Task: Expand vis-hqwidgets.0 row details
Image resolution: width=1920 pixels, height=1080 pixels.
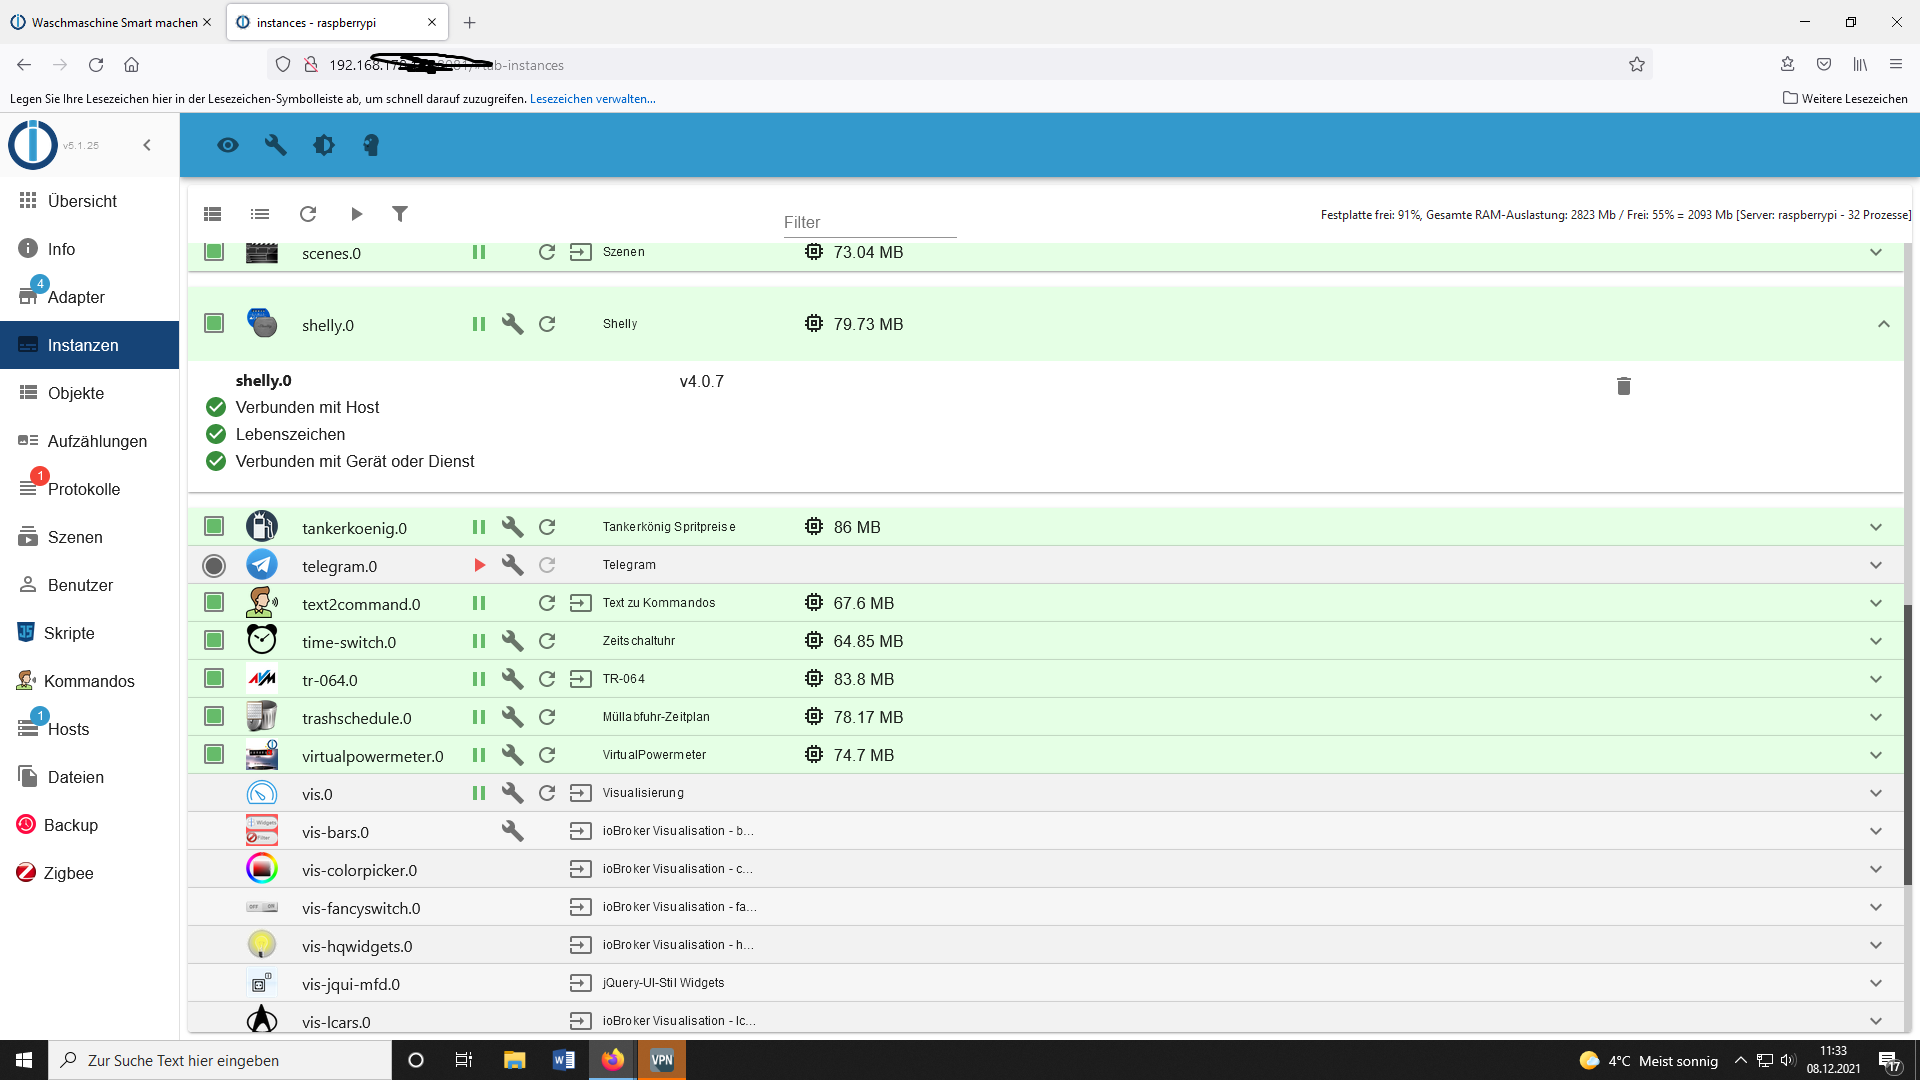Action: pyautogui.click(x=1876, y=945)
